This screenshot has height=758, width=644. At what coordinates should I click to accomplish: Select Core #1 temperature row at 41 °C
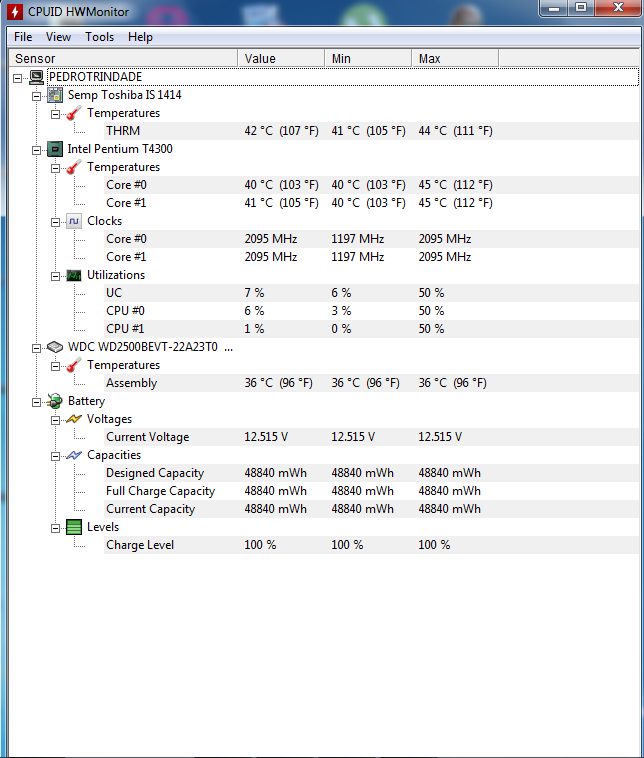[x=371, y=203]
